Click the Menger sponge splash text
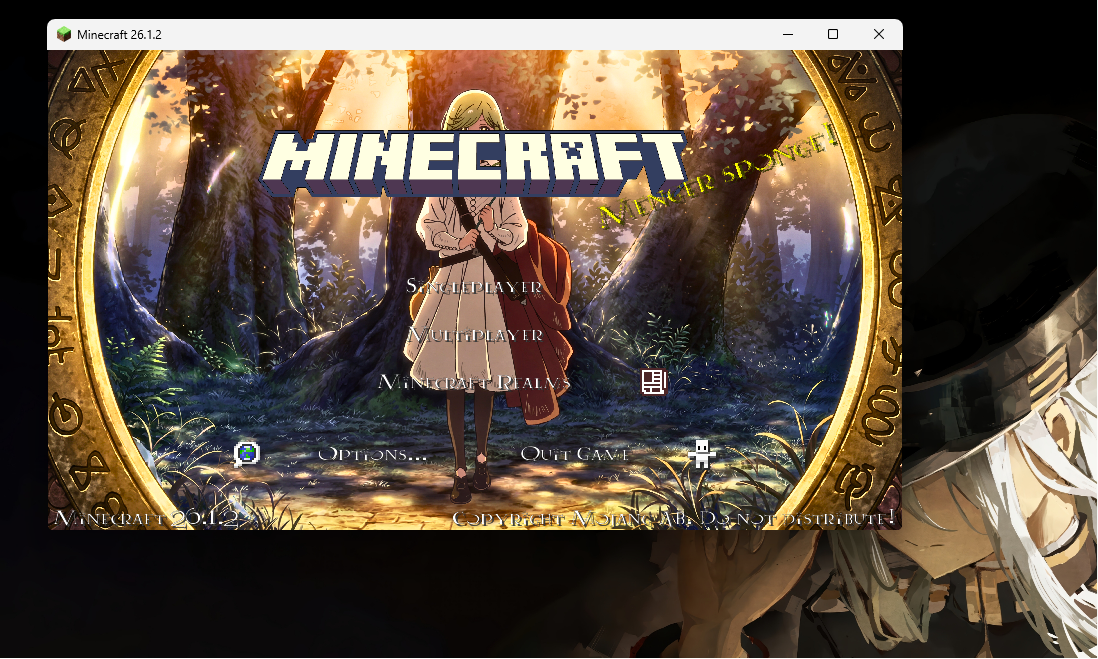 [718, 176]
